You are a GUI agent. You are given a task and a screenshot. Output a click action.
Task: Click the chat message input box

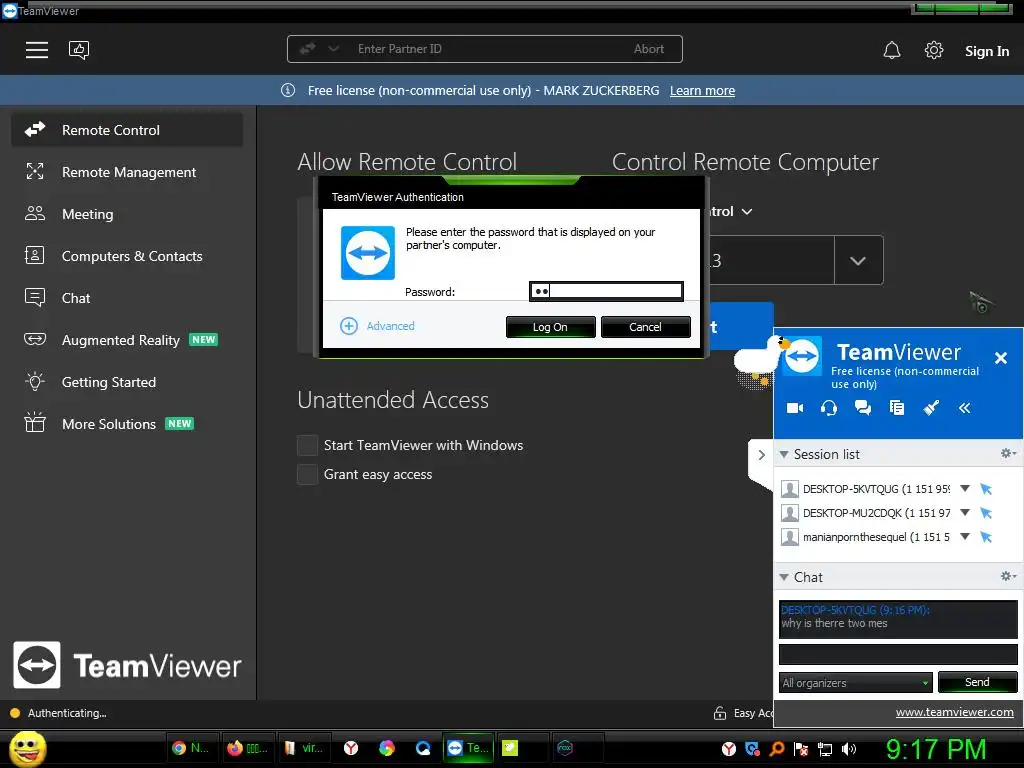point(898,654)
